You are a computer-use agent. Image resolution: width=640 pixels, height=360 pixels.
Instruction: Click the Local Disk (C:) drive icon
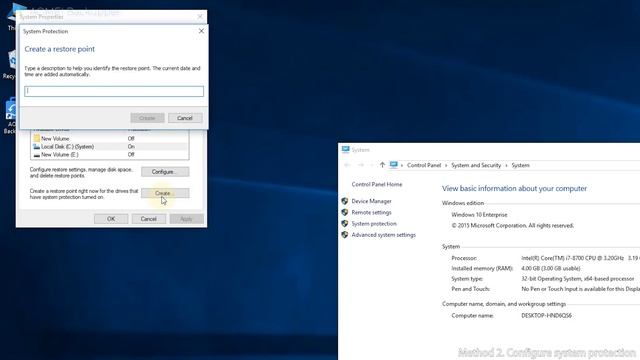click(37, 147)
